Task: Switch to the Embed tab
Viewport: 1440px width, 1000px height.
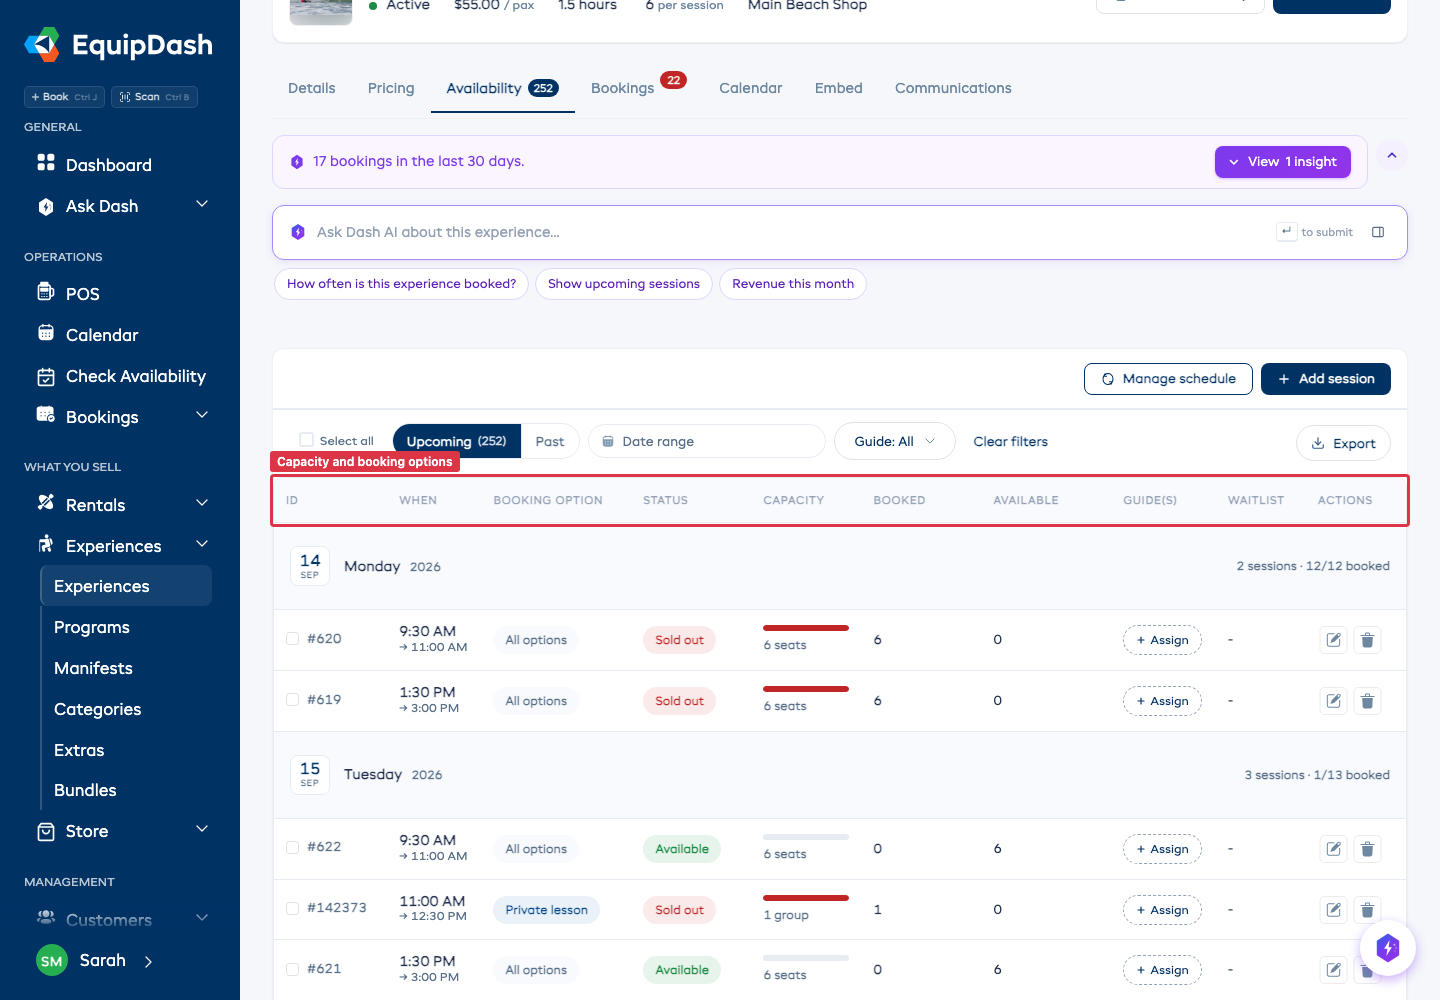Action: coord(839,89)
